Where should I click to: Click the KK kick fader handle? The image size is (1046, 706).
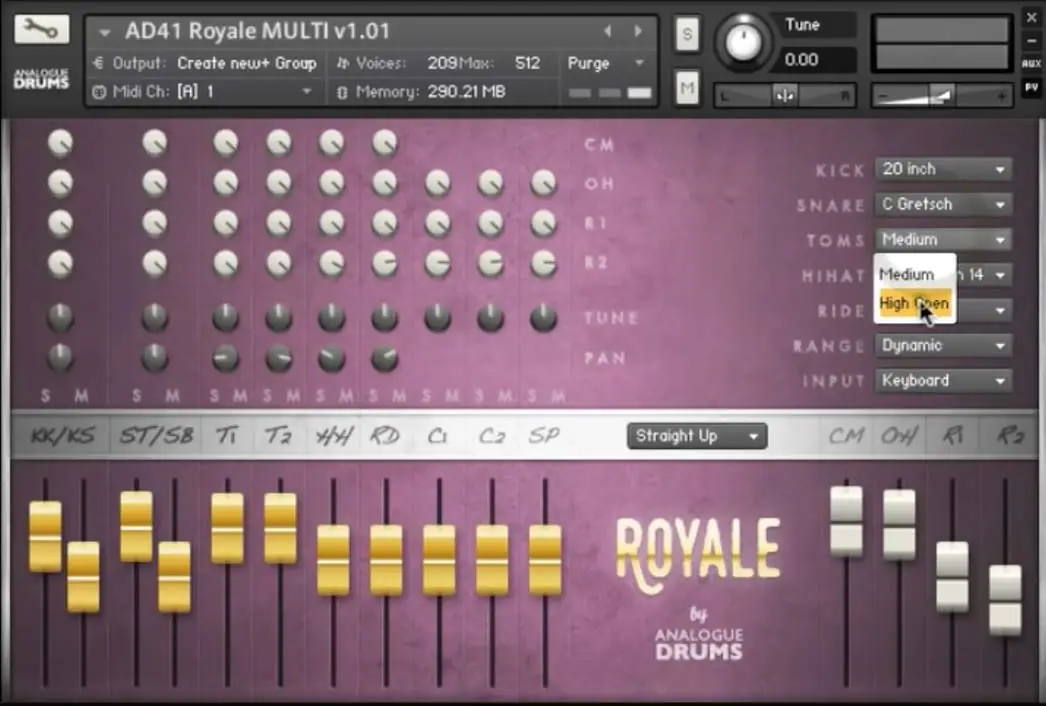coord(45,537)
